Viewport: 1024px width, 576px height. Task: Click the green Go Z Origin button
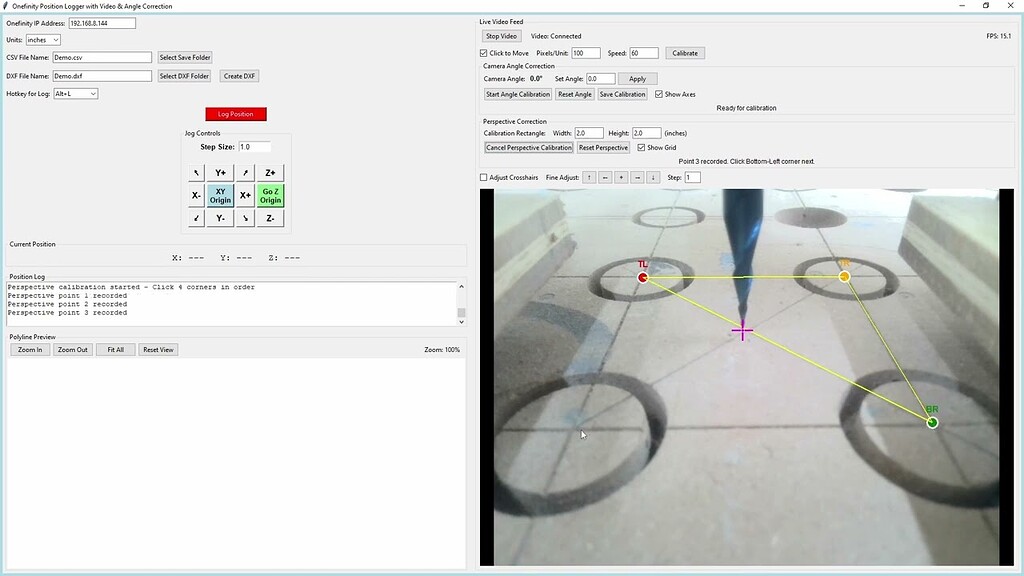269,195
